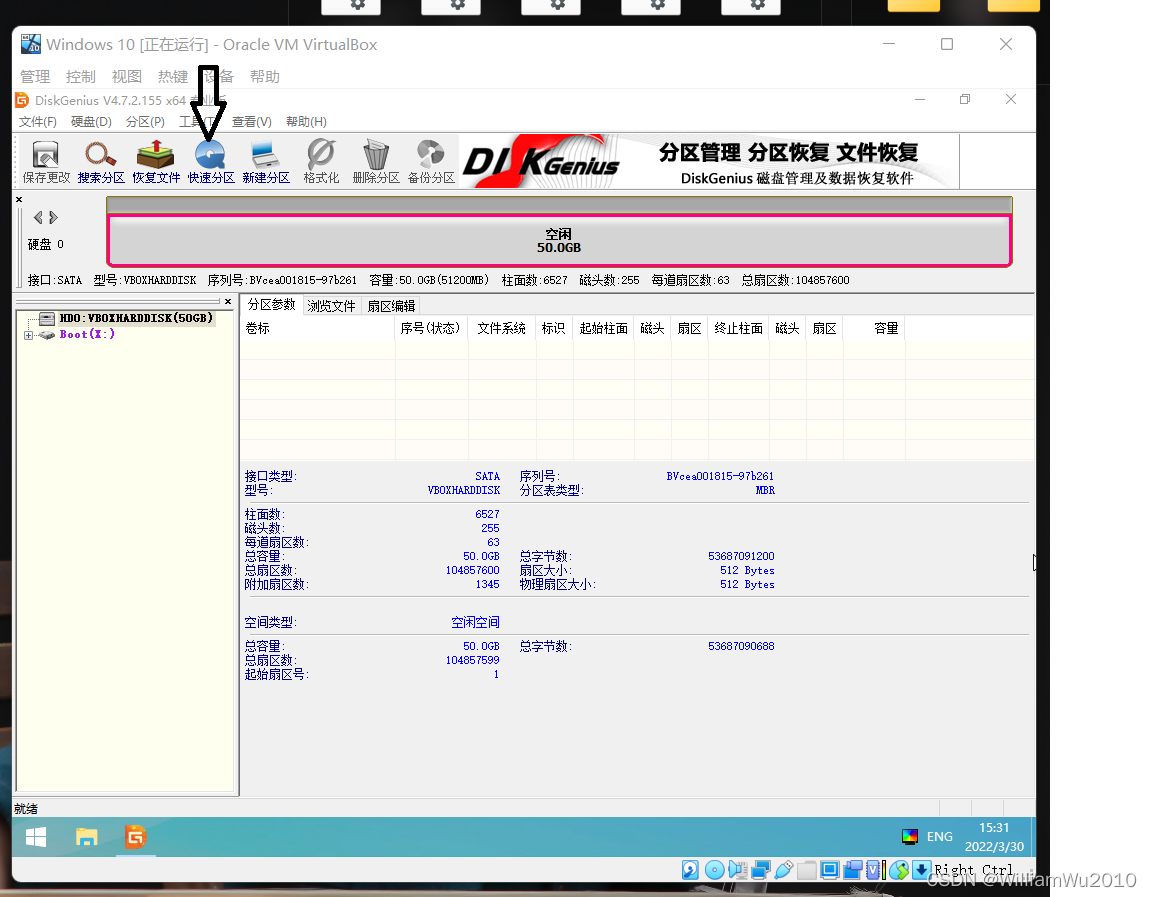The width and height of the screenshot is (1152, 897).
Task: Restore the DiskGenius inner window
Action: [965, 99]
